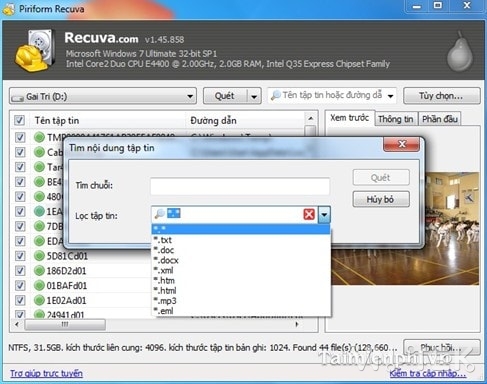
Task: Select the file row 01BAFd01
Action: coord(67,285)
